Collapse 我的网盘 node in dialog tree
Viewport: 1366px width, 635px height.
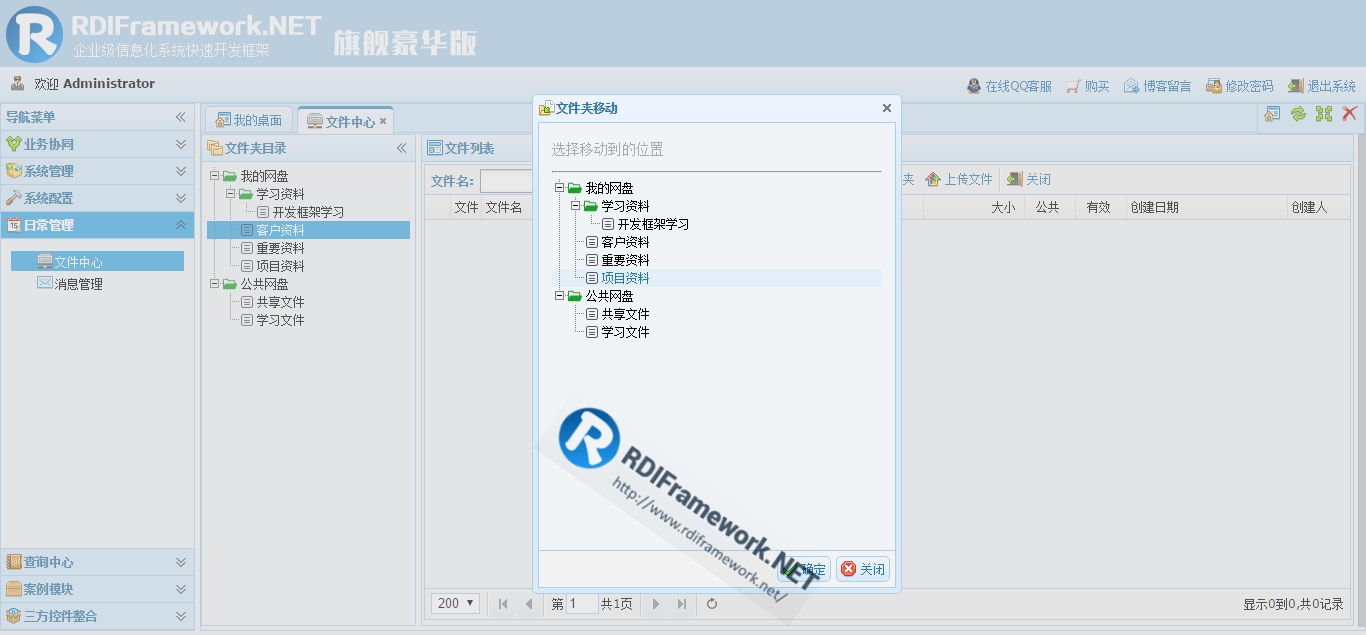point(560,188)
